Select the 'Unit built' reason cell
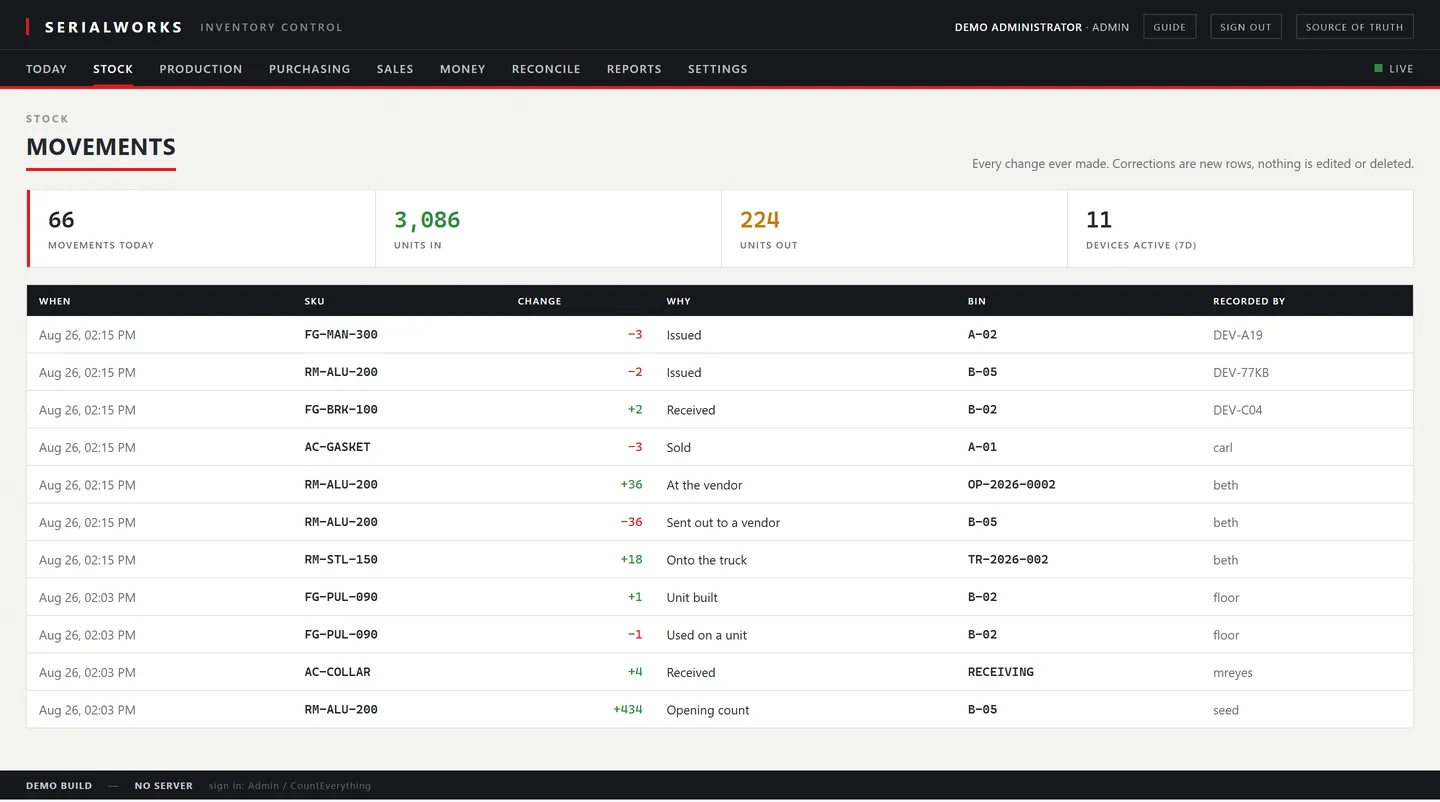Screen dimensions: 1440x802 [x=692, y=598]
